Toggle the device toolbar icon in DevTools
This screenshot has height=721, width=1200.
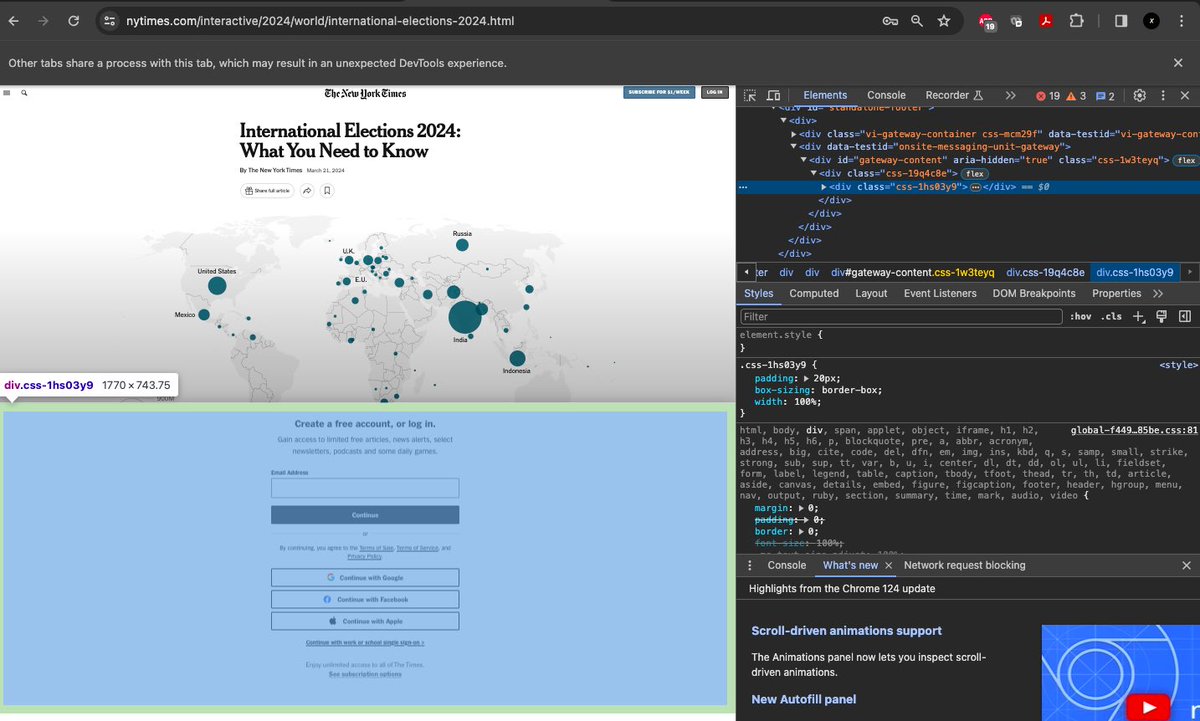773,95
